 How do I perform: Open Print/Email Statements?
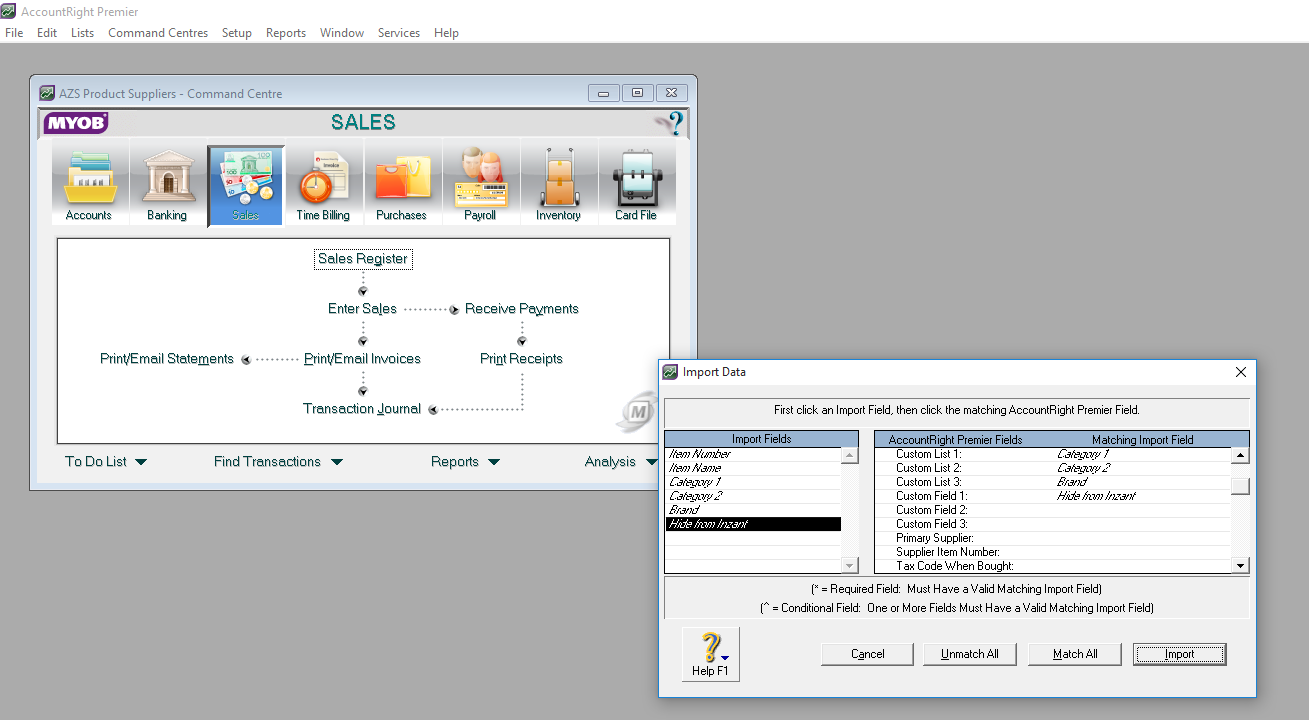(167, 359)
